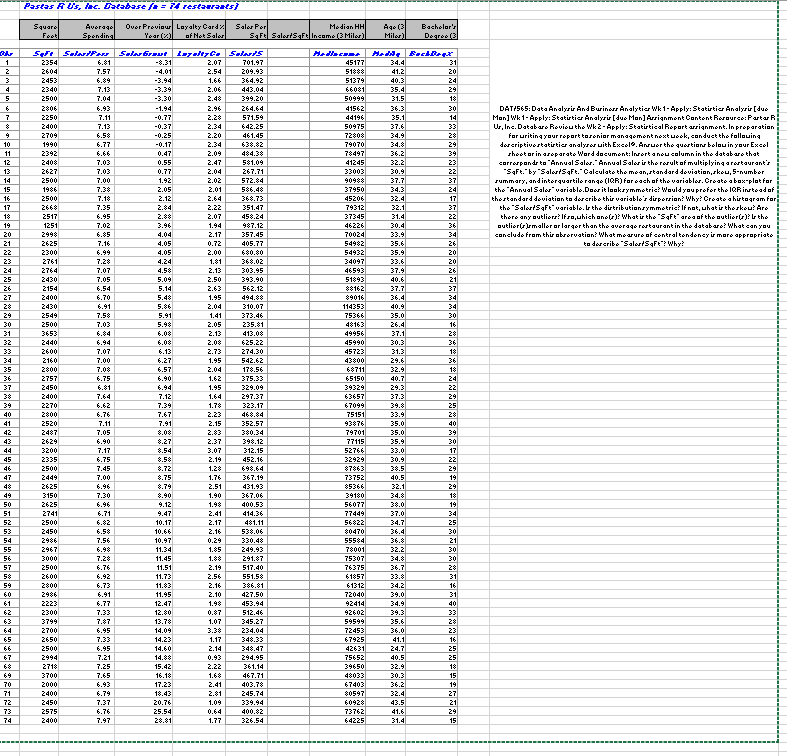The height and width of the screenshot is (756, 787).
Task: Click the loyalty card value 3.38
Action: point(214,631)
